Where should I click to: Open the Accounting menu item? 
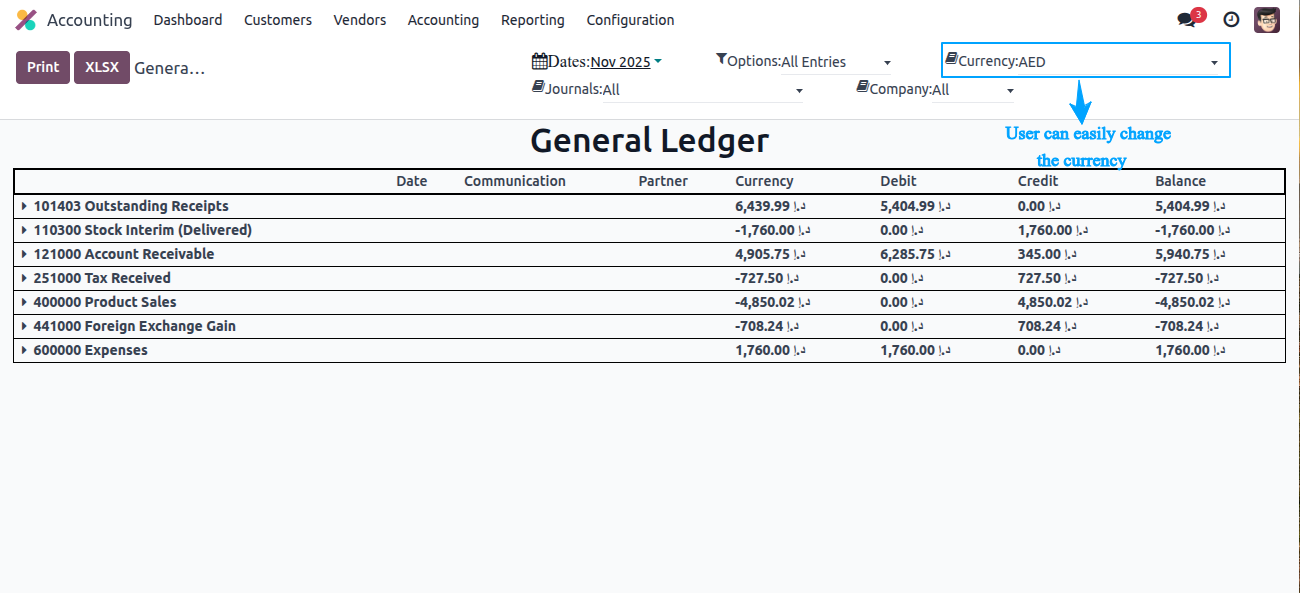443,20
